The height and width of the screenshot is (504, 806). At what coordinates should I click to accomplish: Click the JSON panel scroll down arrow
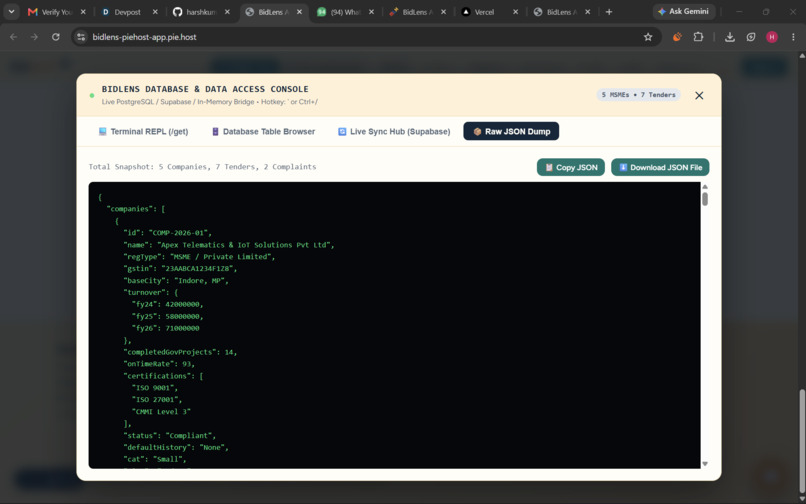point(705,464)
